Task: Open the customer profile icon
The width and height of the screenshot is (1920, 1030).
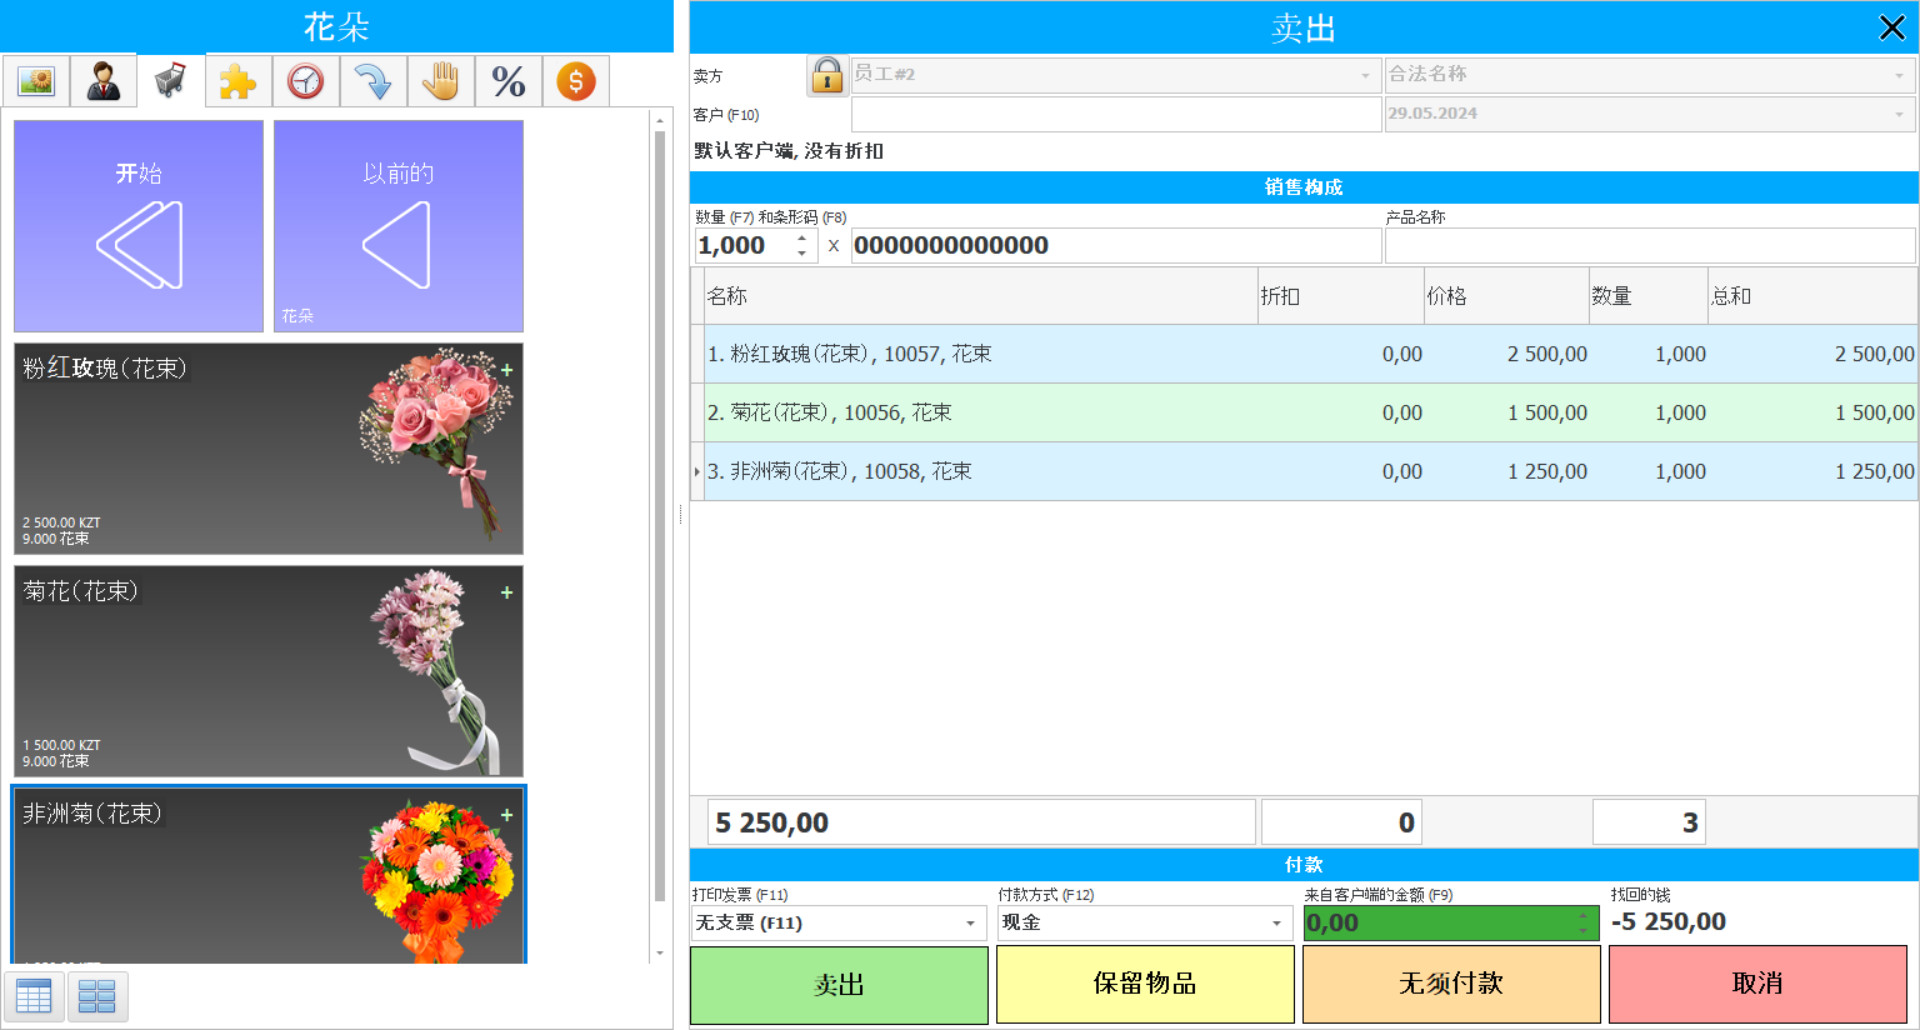Action: (103, 80)
